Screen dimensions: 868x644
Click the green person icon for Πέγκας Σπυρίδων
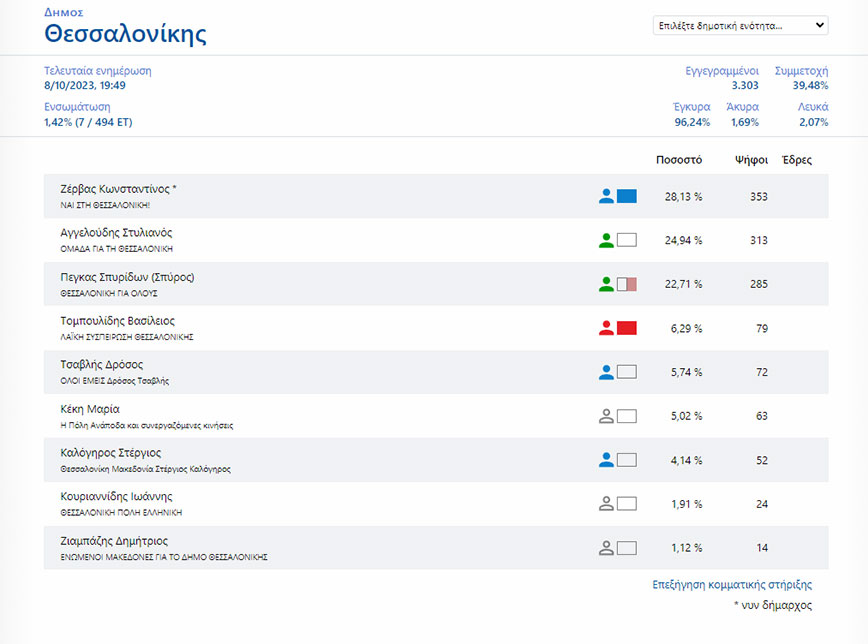[x=606, y=284]
